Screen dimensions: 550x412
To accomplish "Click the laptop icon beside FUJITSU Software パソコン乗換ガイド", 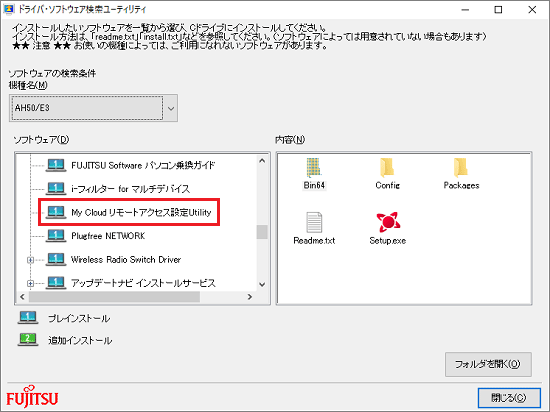I will pyautogui.click(x=56, y=165).
